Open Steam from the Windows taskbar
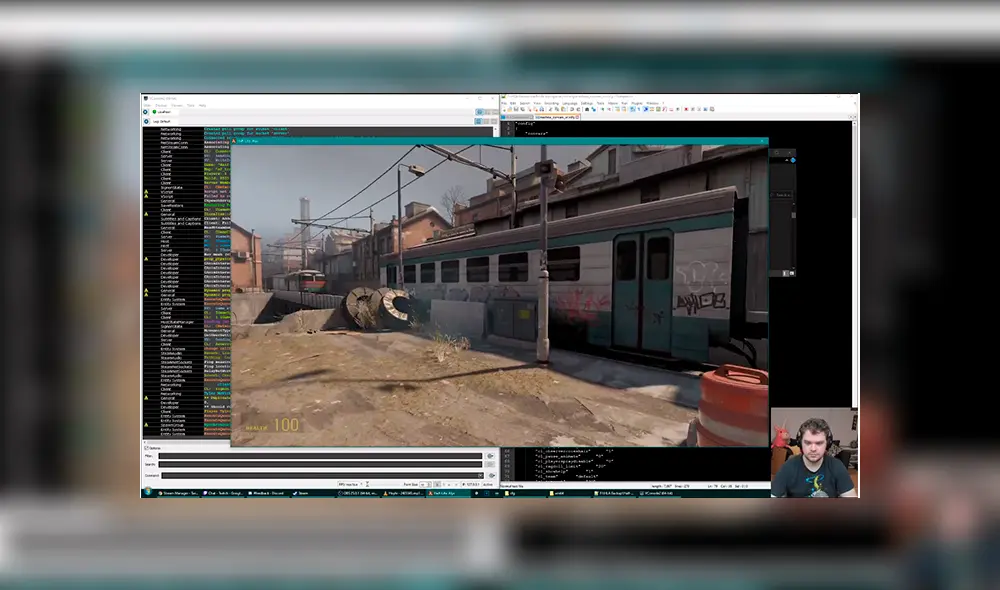 point(298,492)
